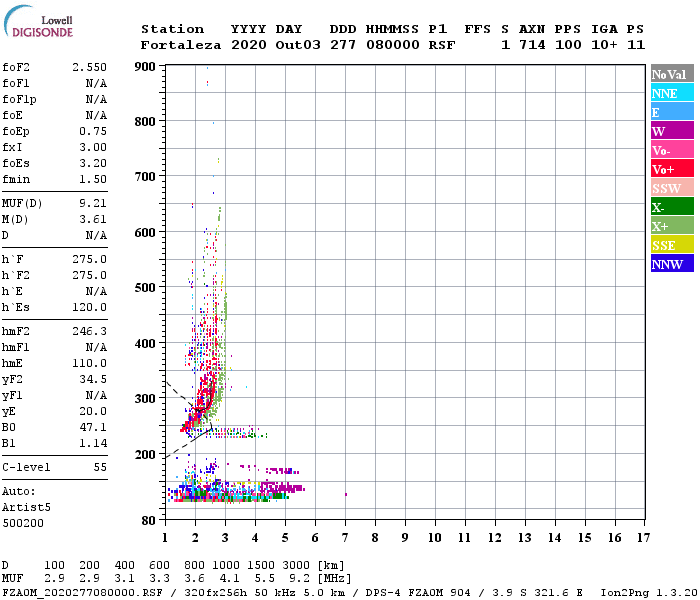The image size is (700, 600).
Task: Select the NoVal legend swatch
Action: coord(672,74)
